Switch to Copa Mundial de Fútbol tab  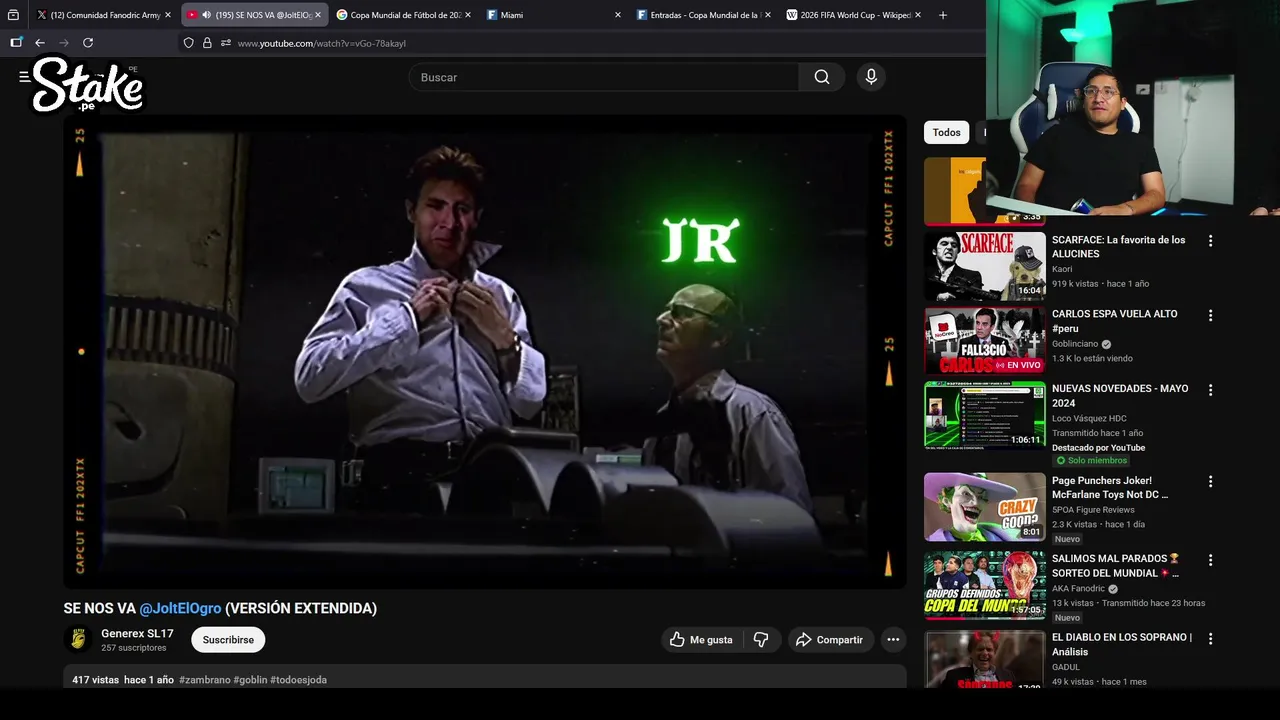coord(403,15)
